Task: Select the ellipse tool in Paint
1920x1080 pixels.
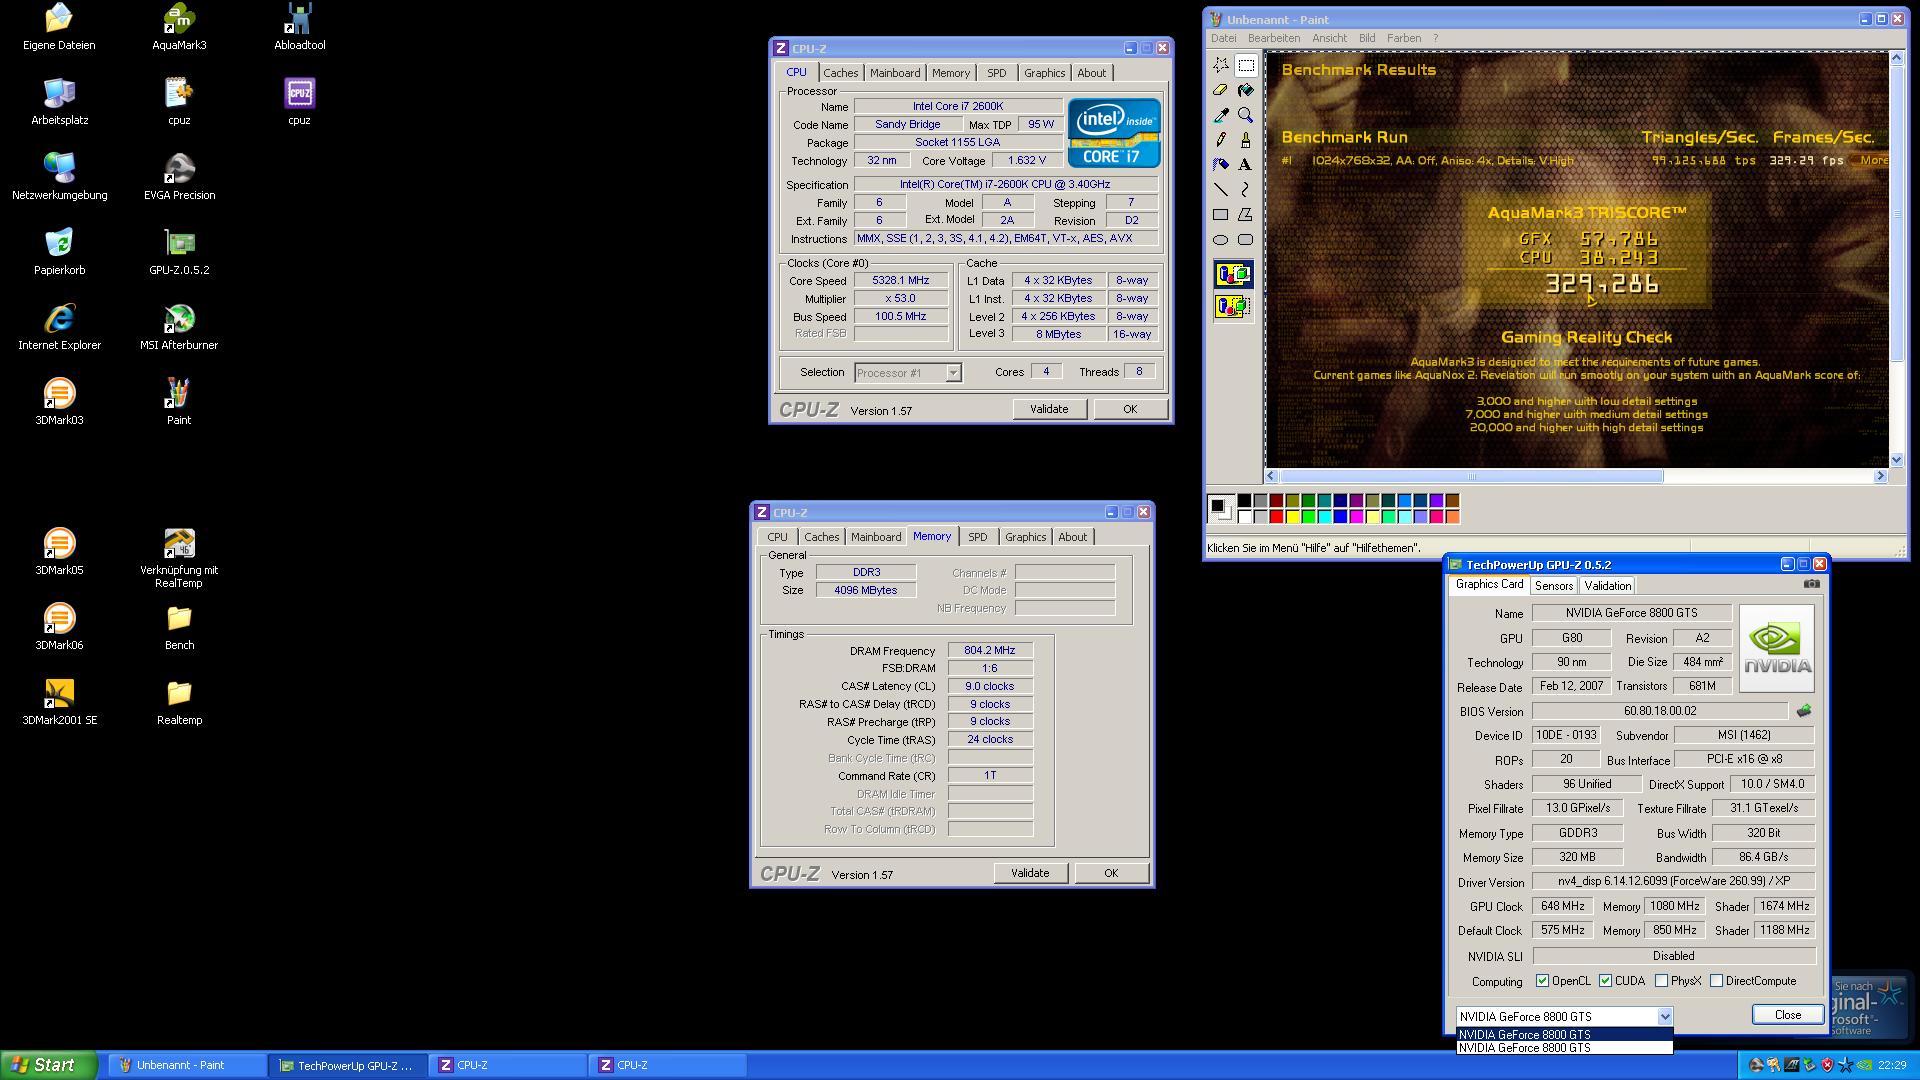Action: click(x=1221, y=240)
